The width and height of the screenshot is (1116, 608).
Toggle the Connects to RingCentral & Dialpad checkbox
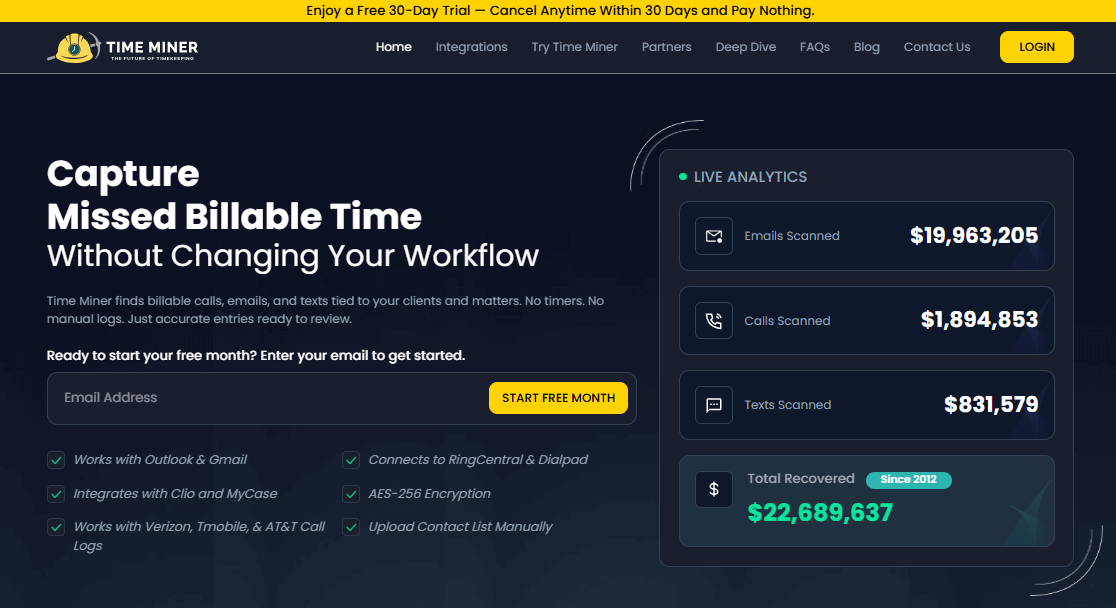click(x=351, y=459)
